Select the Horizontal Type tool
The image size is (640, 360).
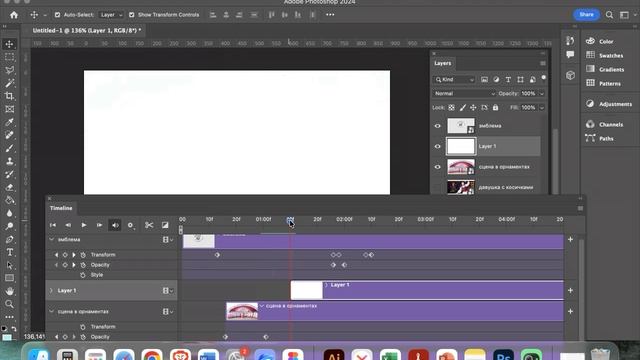9,252
